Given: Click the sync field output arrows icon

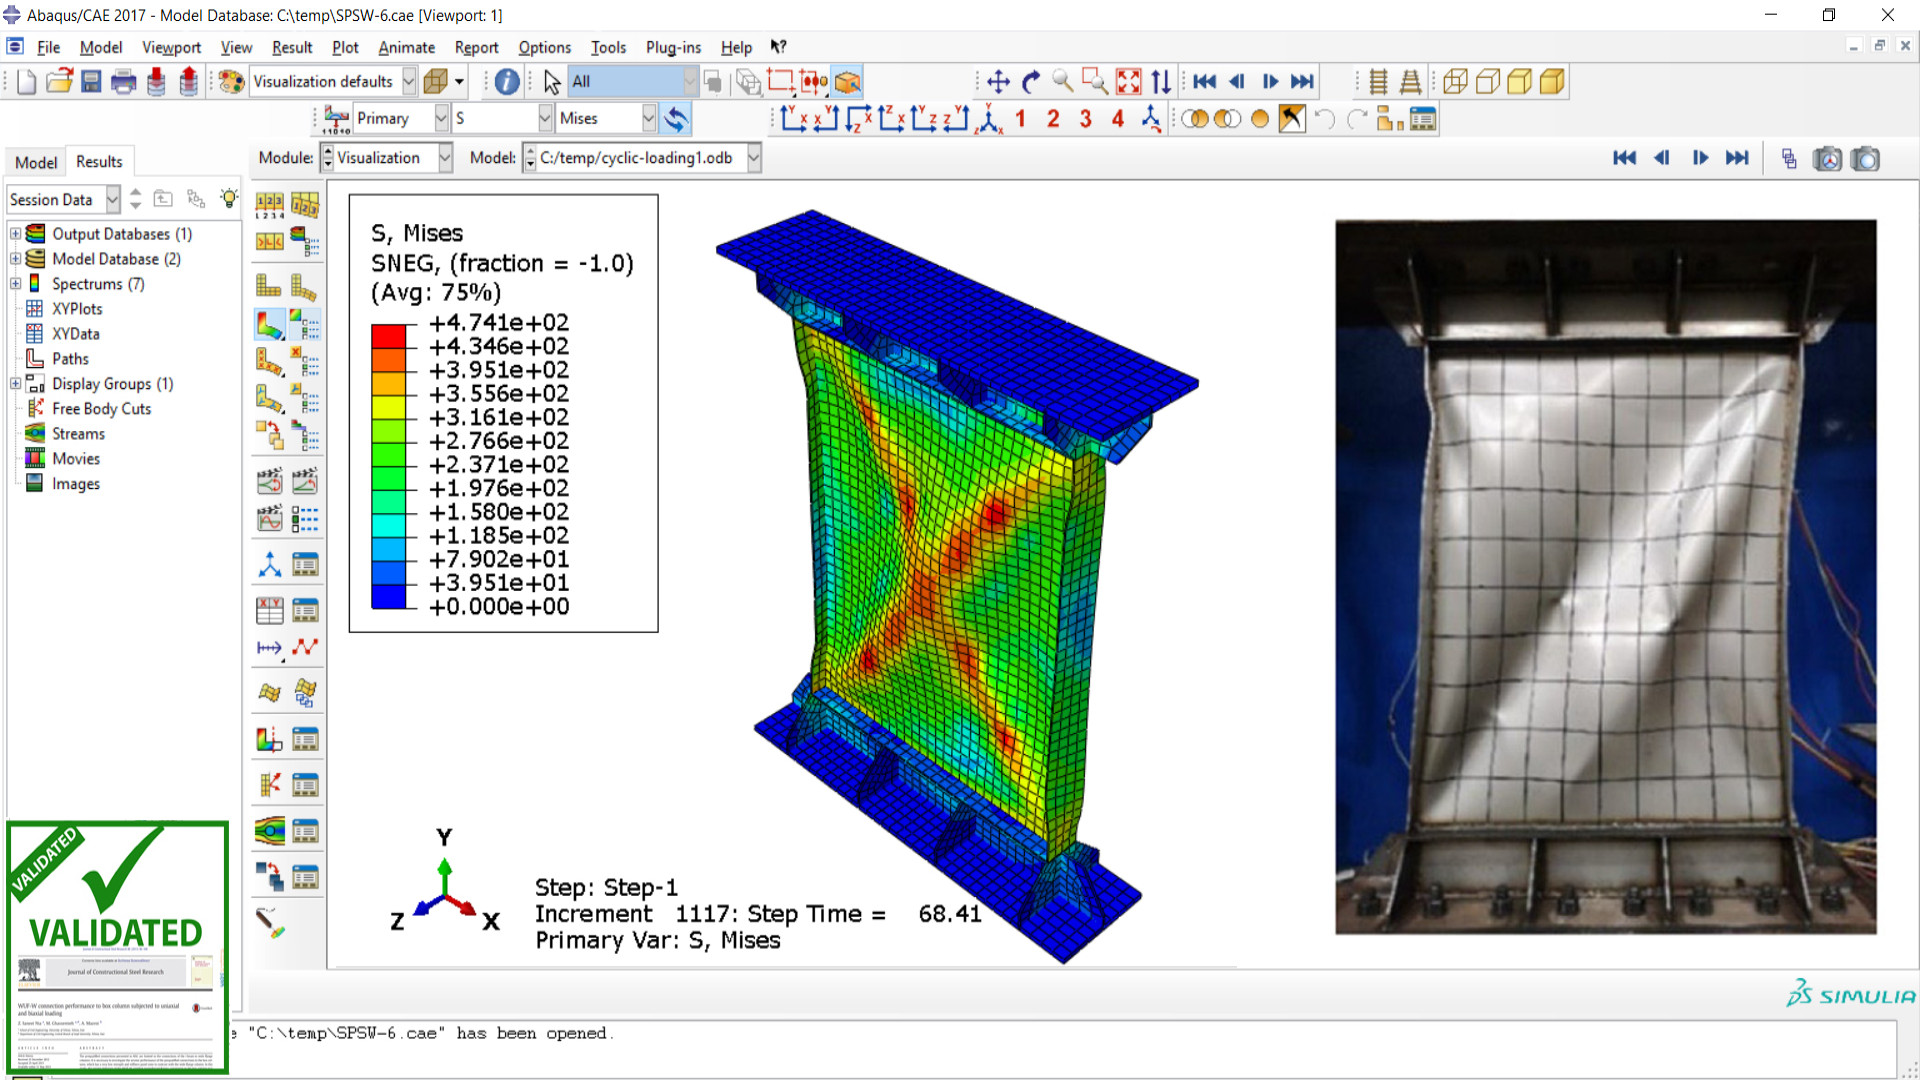Looking at the screenshot, I should coord(676,119).
